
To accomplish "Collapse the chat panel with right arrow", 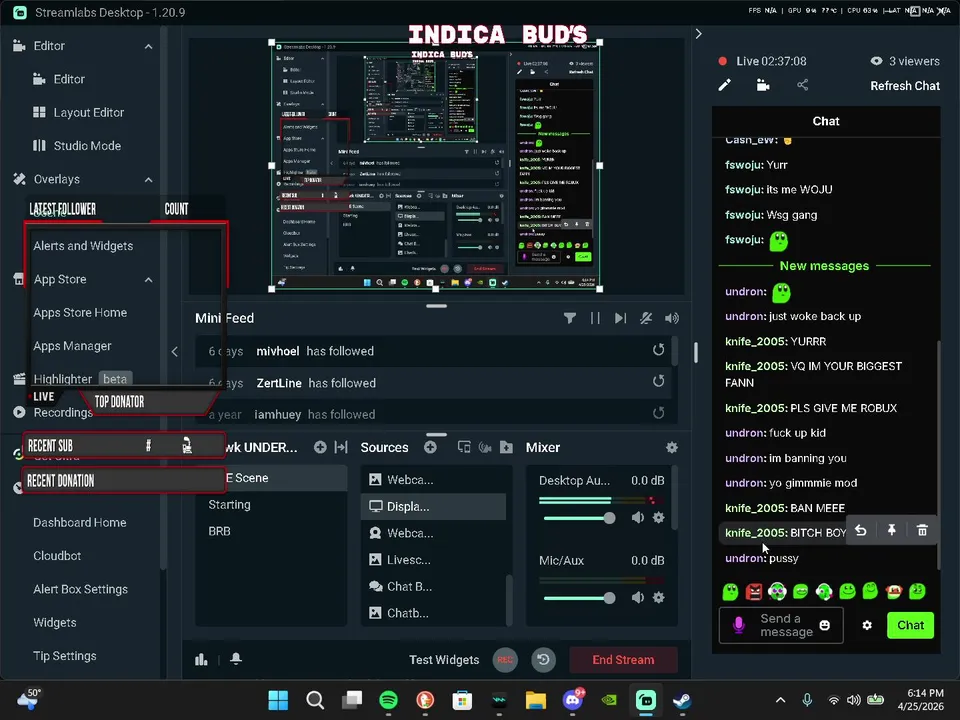I will tap(699, 34).
